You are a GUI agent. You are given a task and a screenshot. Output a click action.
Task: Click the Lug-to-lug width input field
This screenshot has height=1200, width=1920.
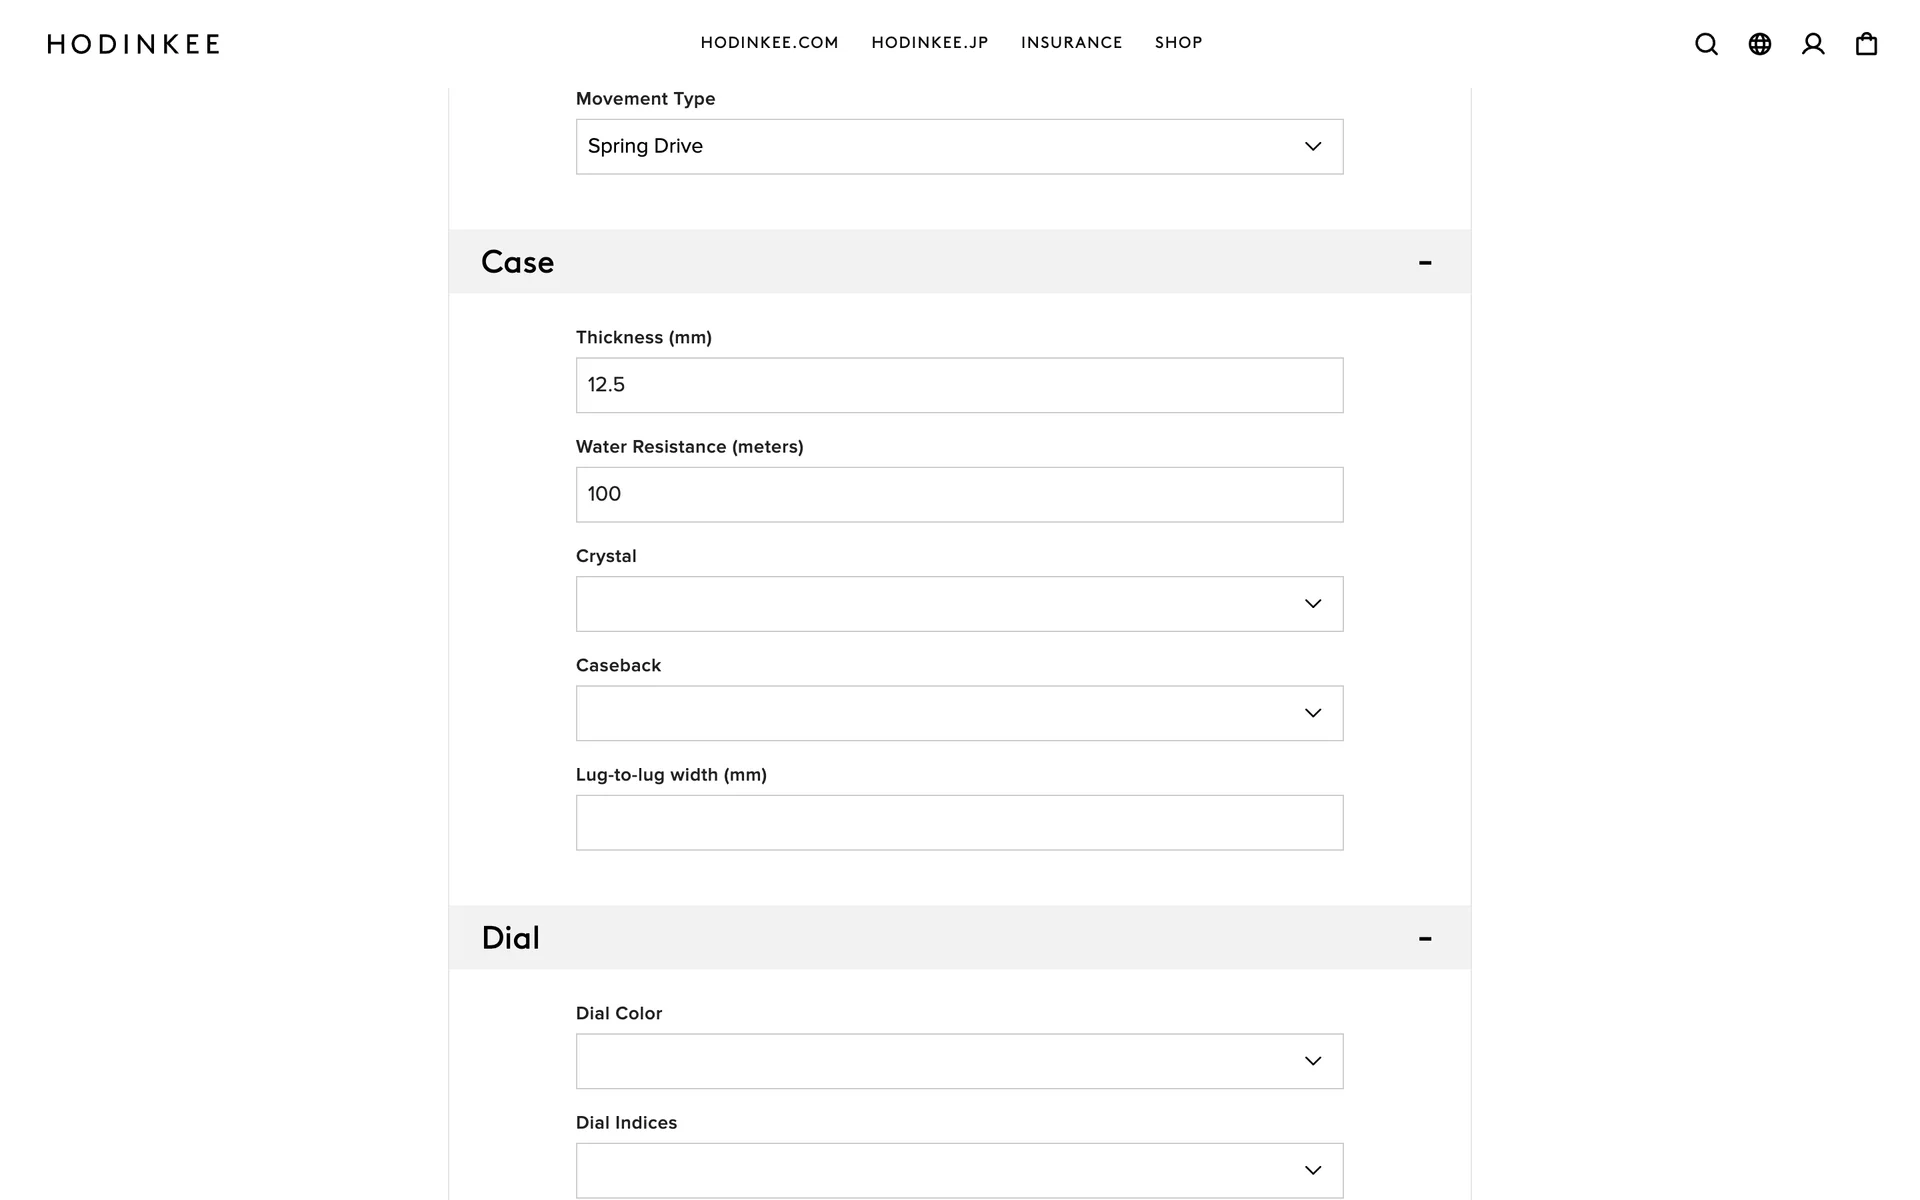pyautogui.click(x=959, y=823)
